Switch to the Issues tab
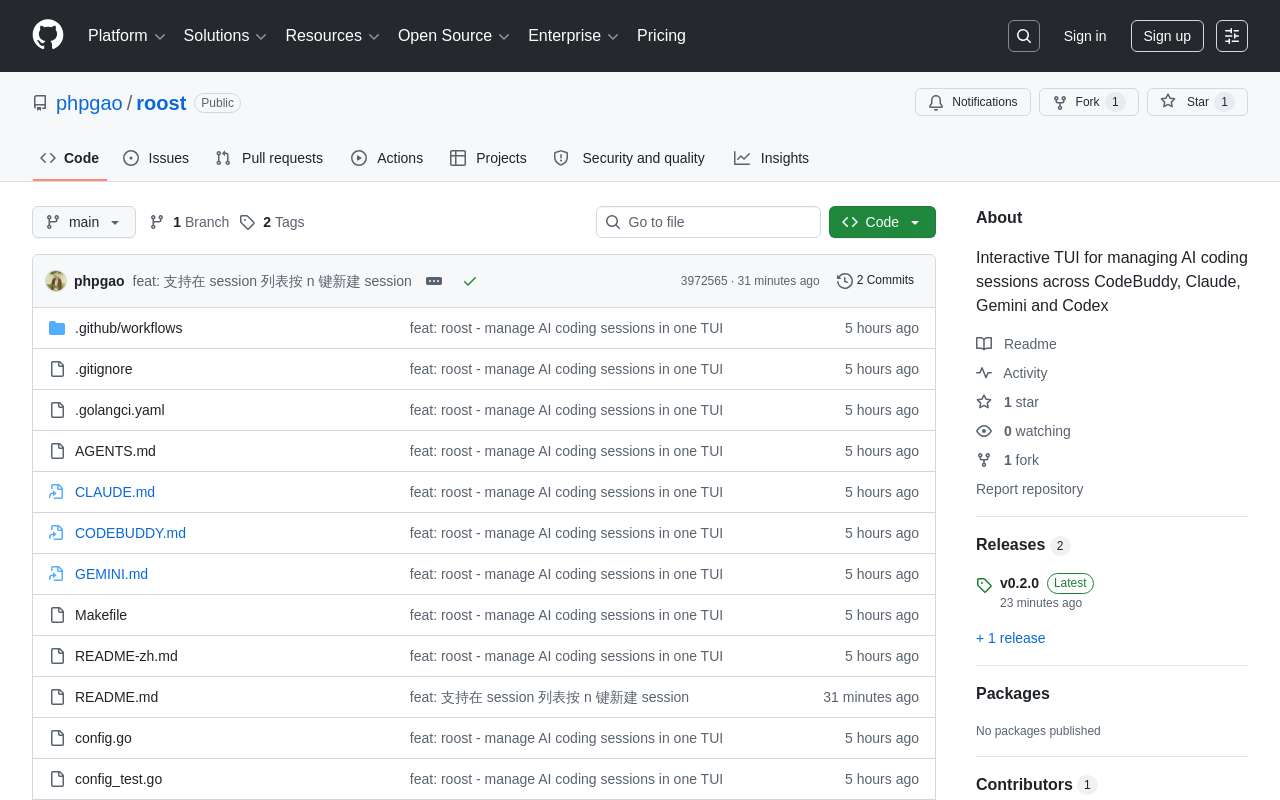Image resolution: width=1280 pixels, height=800 pixels. 156,158
